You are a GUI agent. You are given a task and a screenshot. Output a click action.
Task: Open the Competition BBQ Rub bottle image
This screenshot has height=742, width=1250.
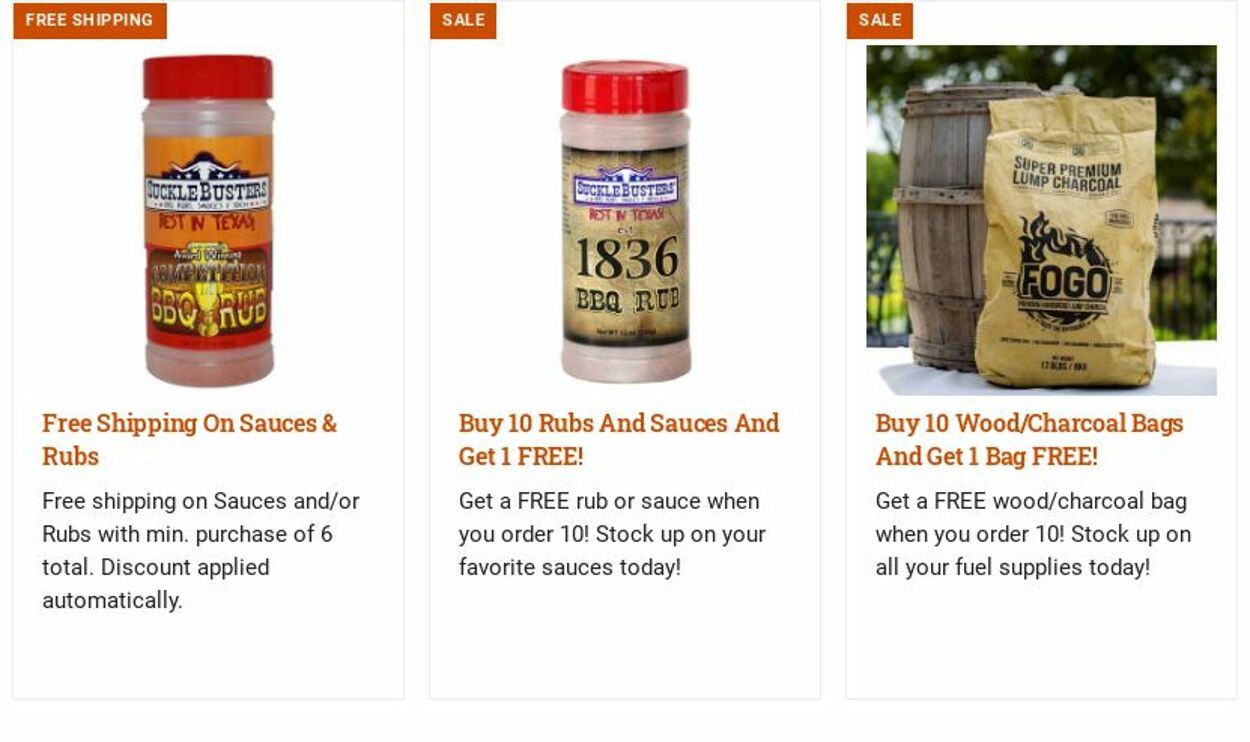click(208, 221)
